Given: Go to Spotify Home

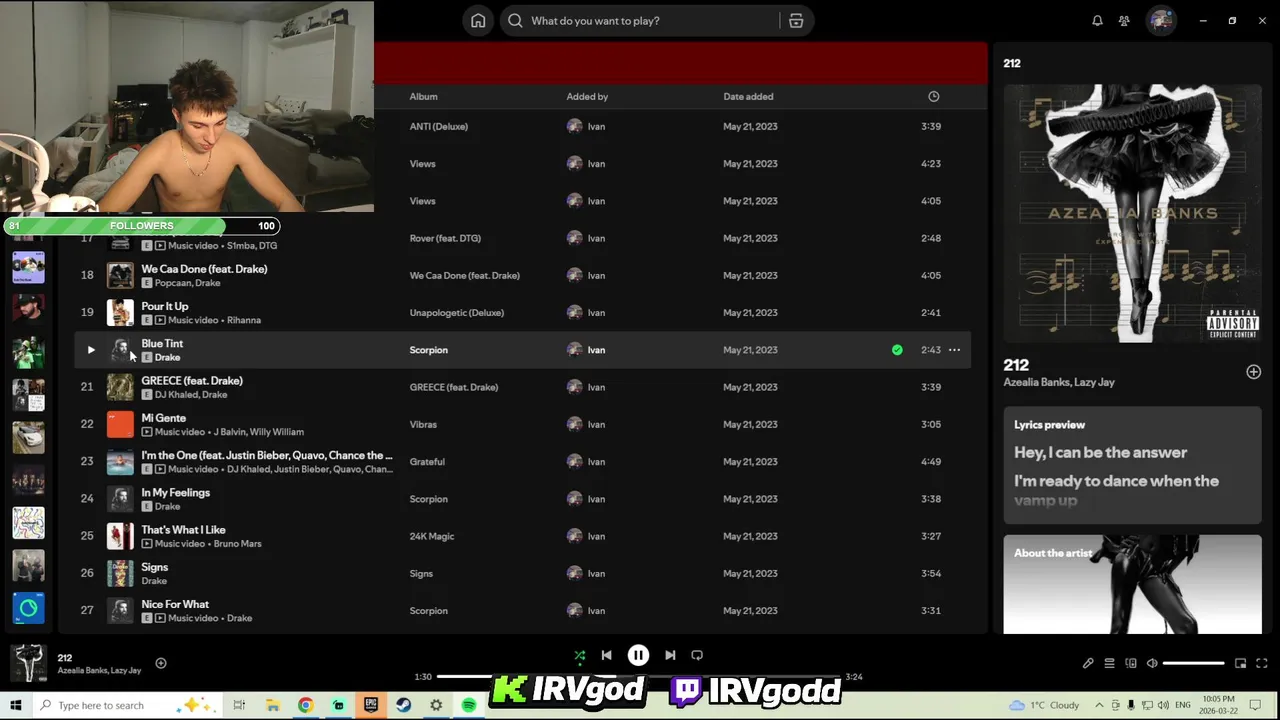Looking at the screenshot, I should (478, 21).
